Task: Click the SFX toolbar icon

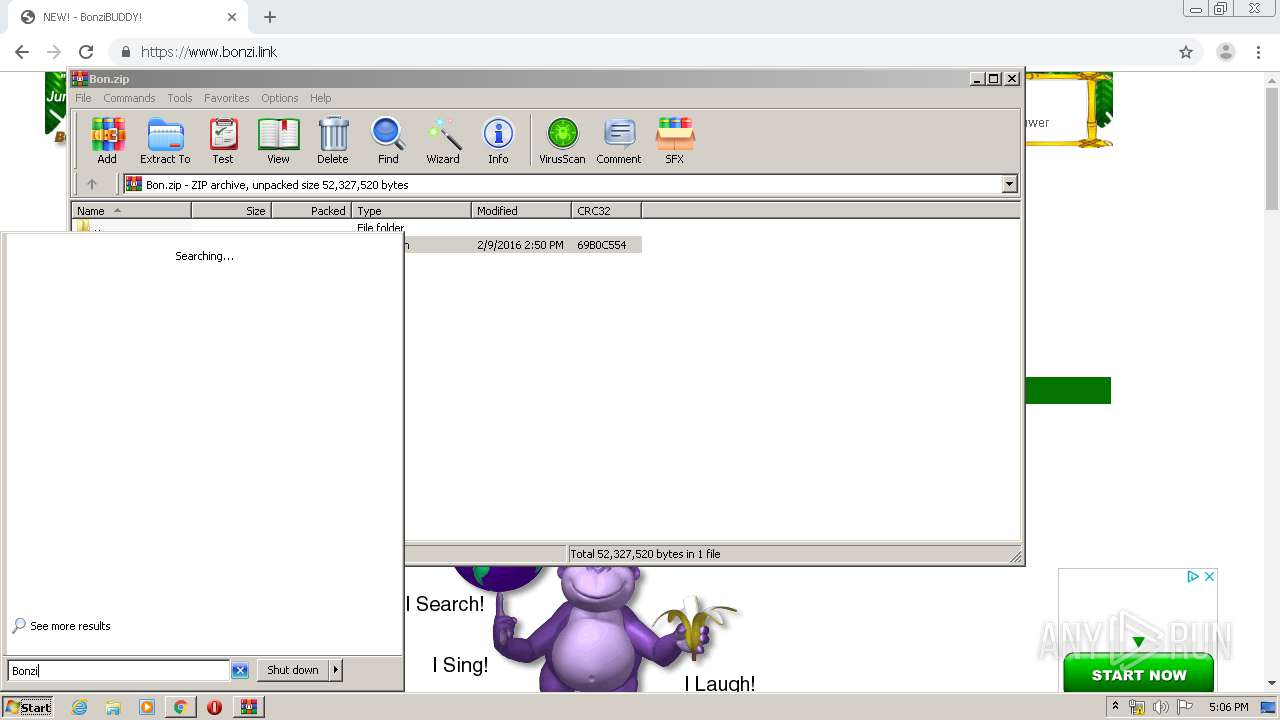Action: pyautogui.click(x=675, y=140)
